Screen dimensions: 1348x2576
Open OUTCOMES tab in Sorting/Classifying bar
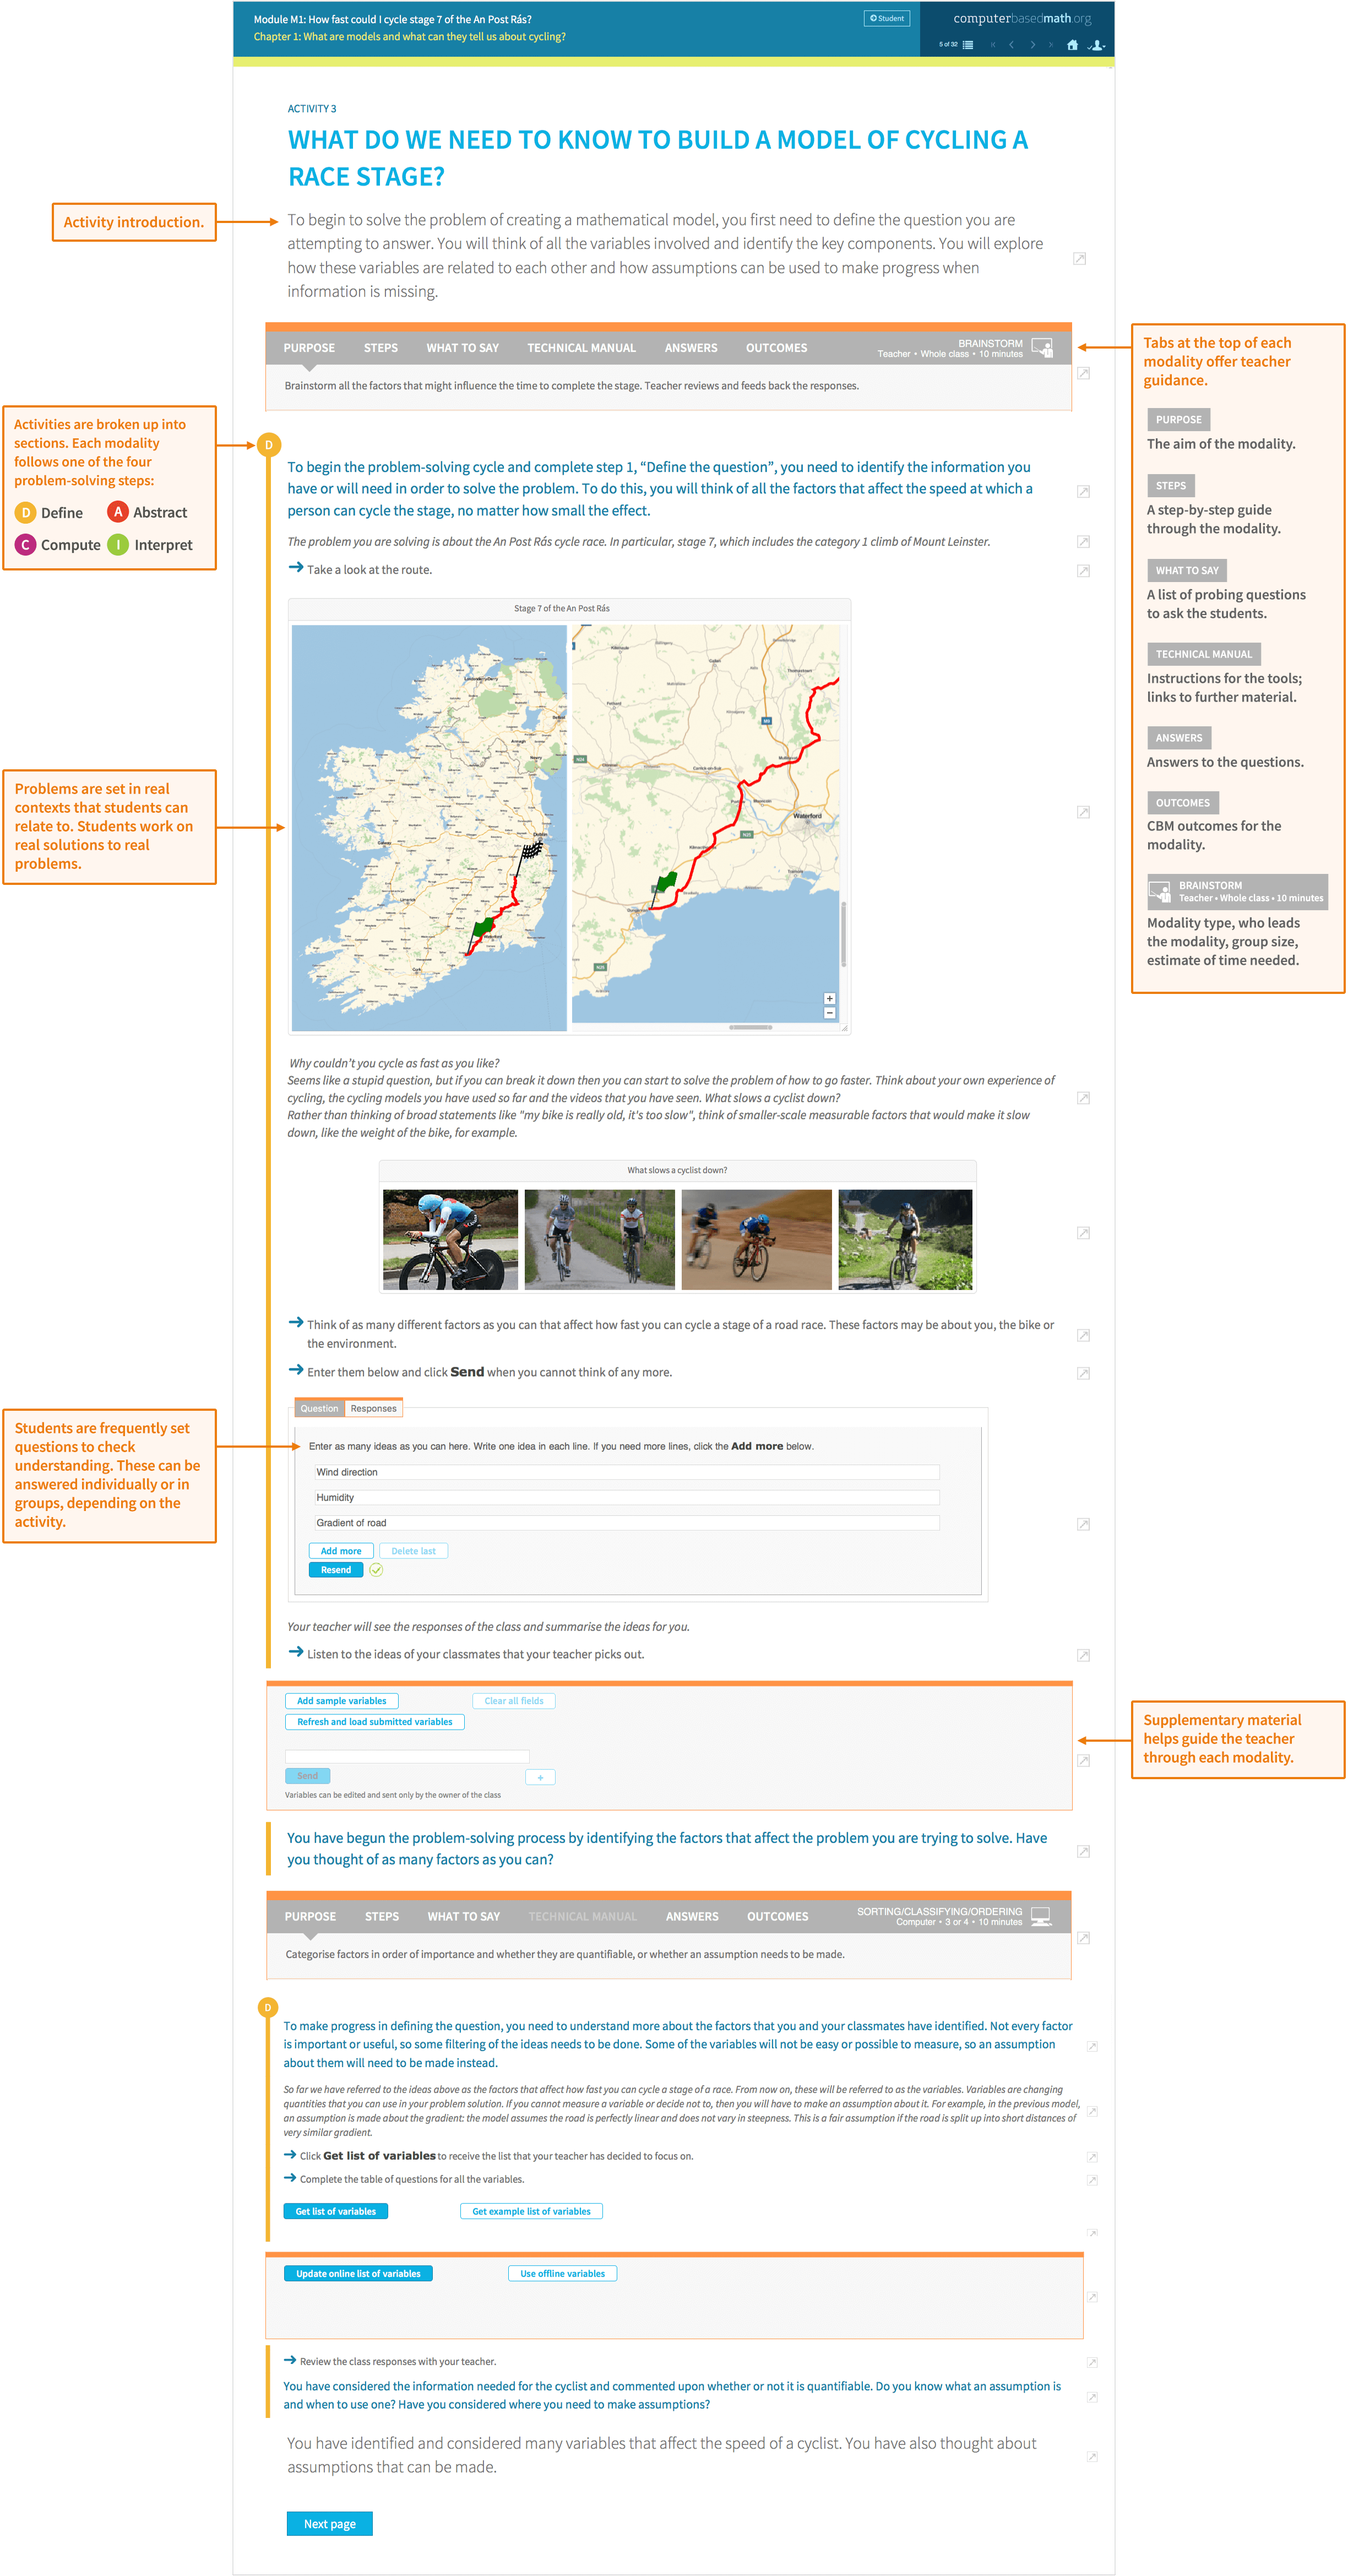777,1916
